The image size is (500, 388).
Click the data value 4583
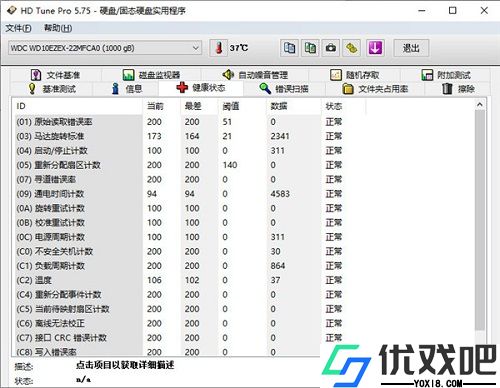280,194
